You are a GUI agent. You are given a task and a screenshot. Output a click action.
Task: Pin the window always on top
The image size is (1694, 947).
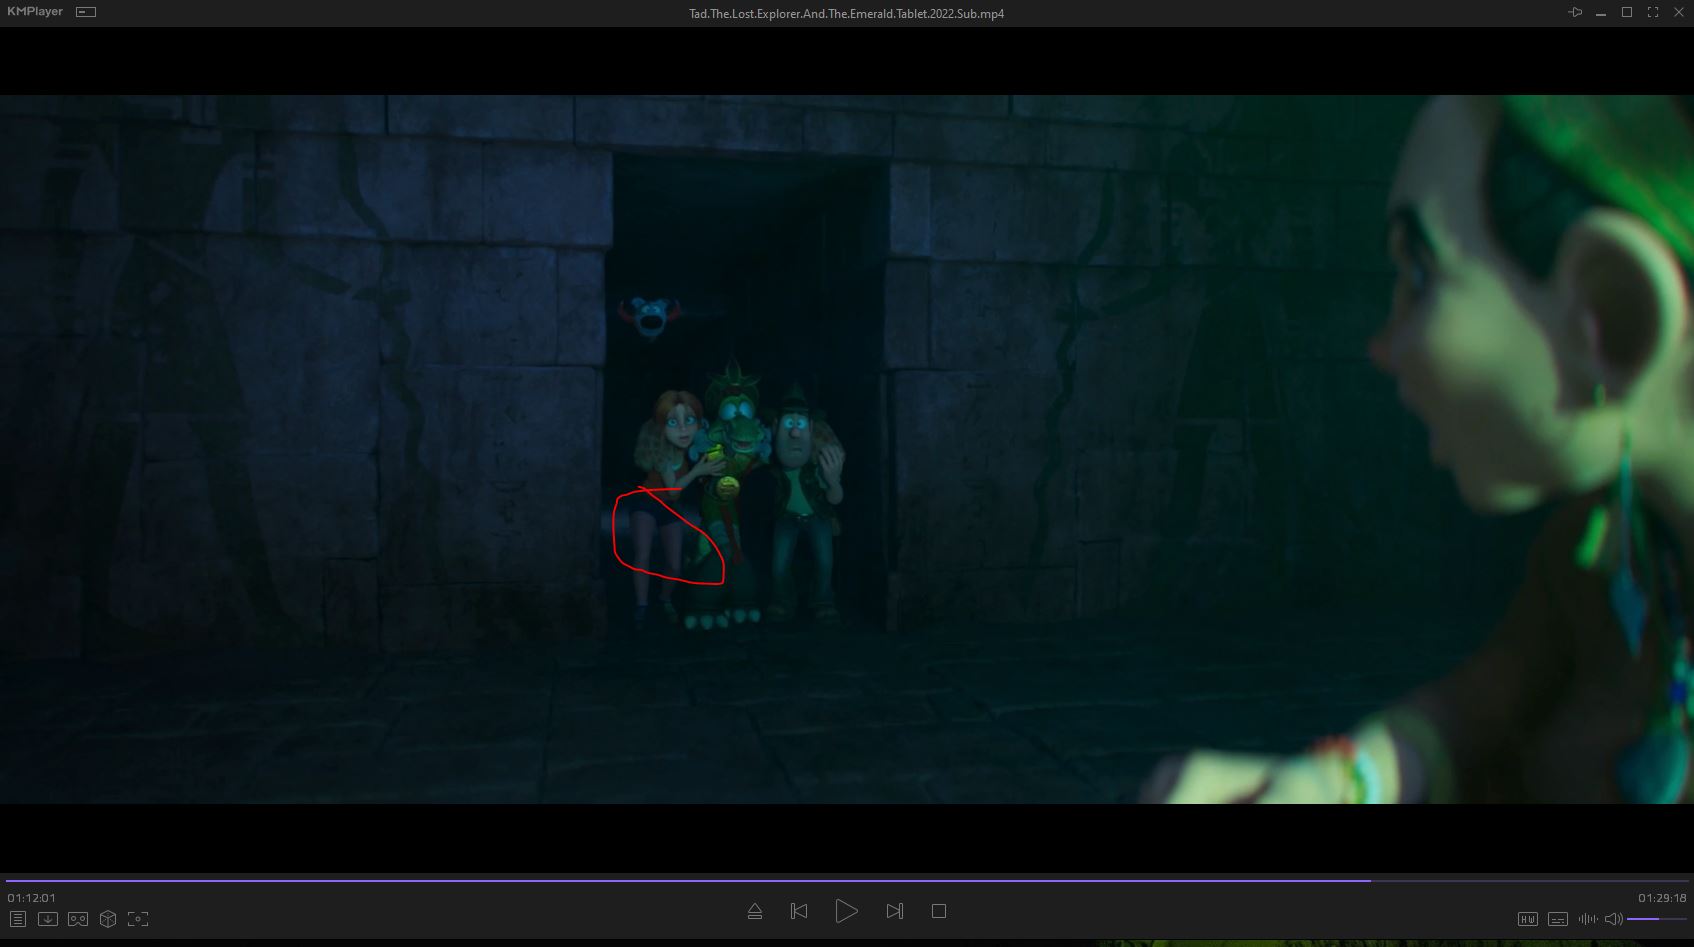(x=1575, y=13)
